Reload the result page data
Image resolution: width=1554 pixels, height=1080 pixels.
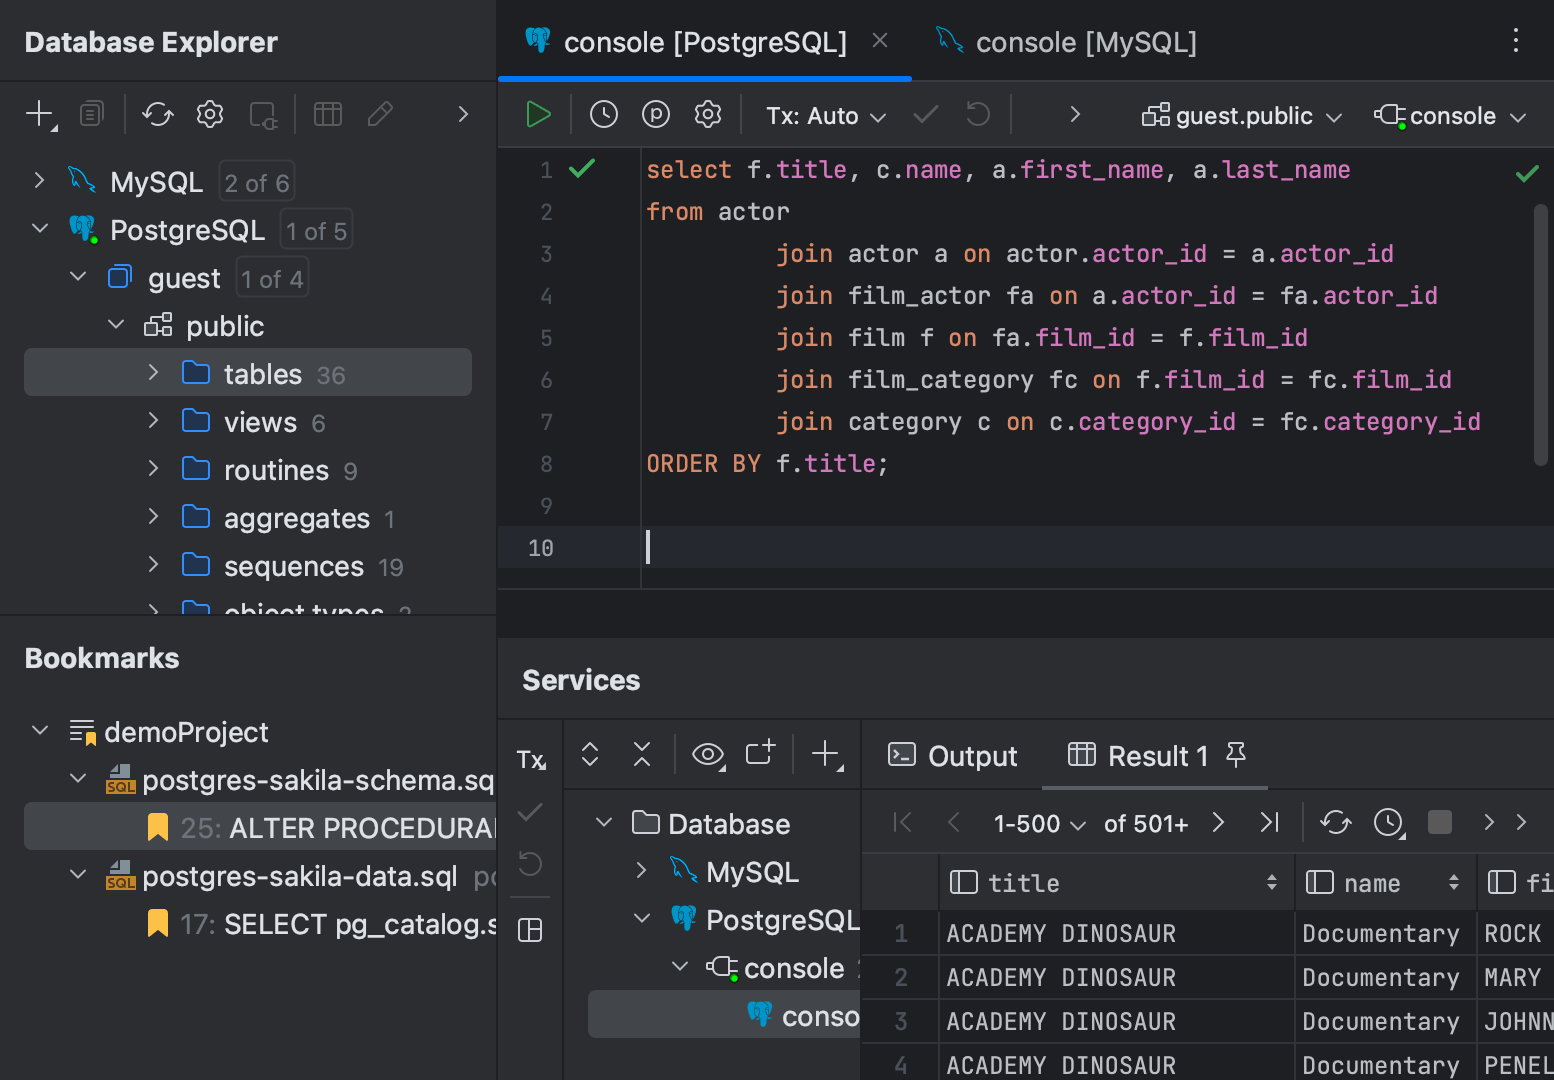click(1335, 822)
